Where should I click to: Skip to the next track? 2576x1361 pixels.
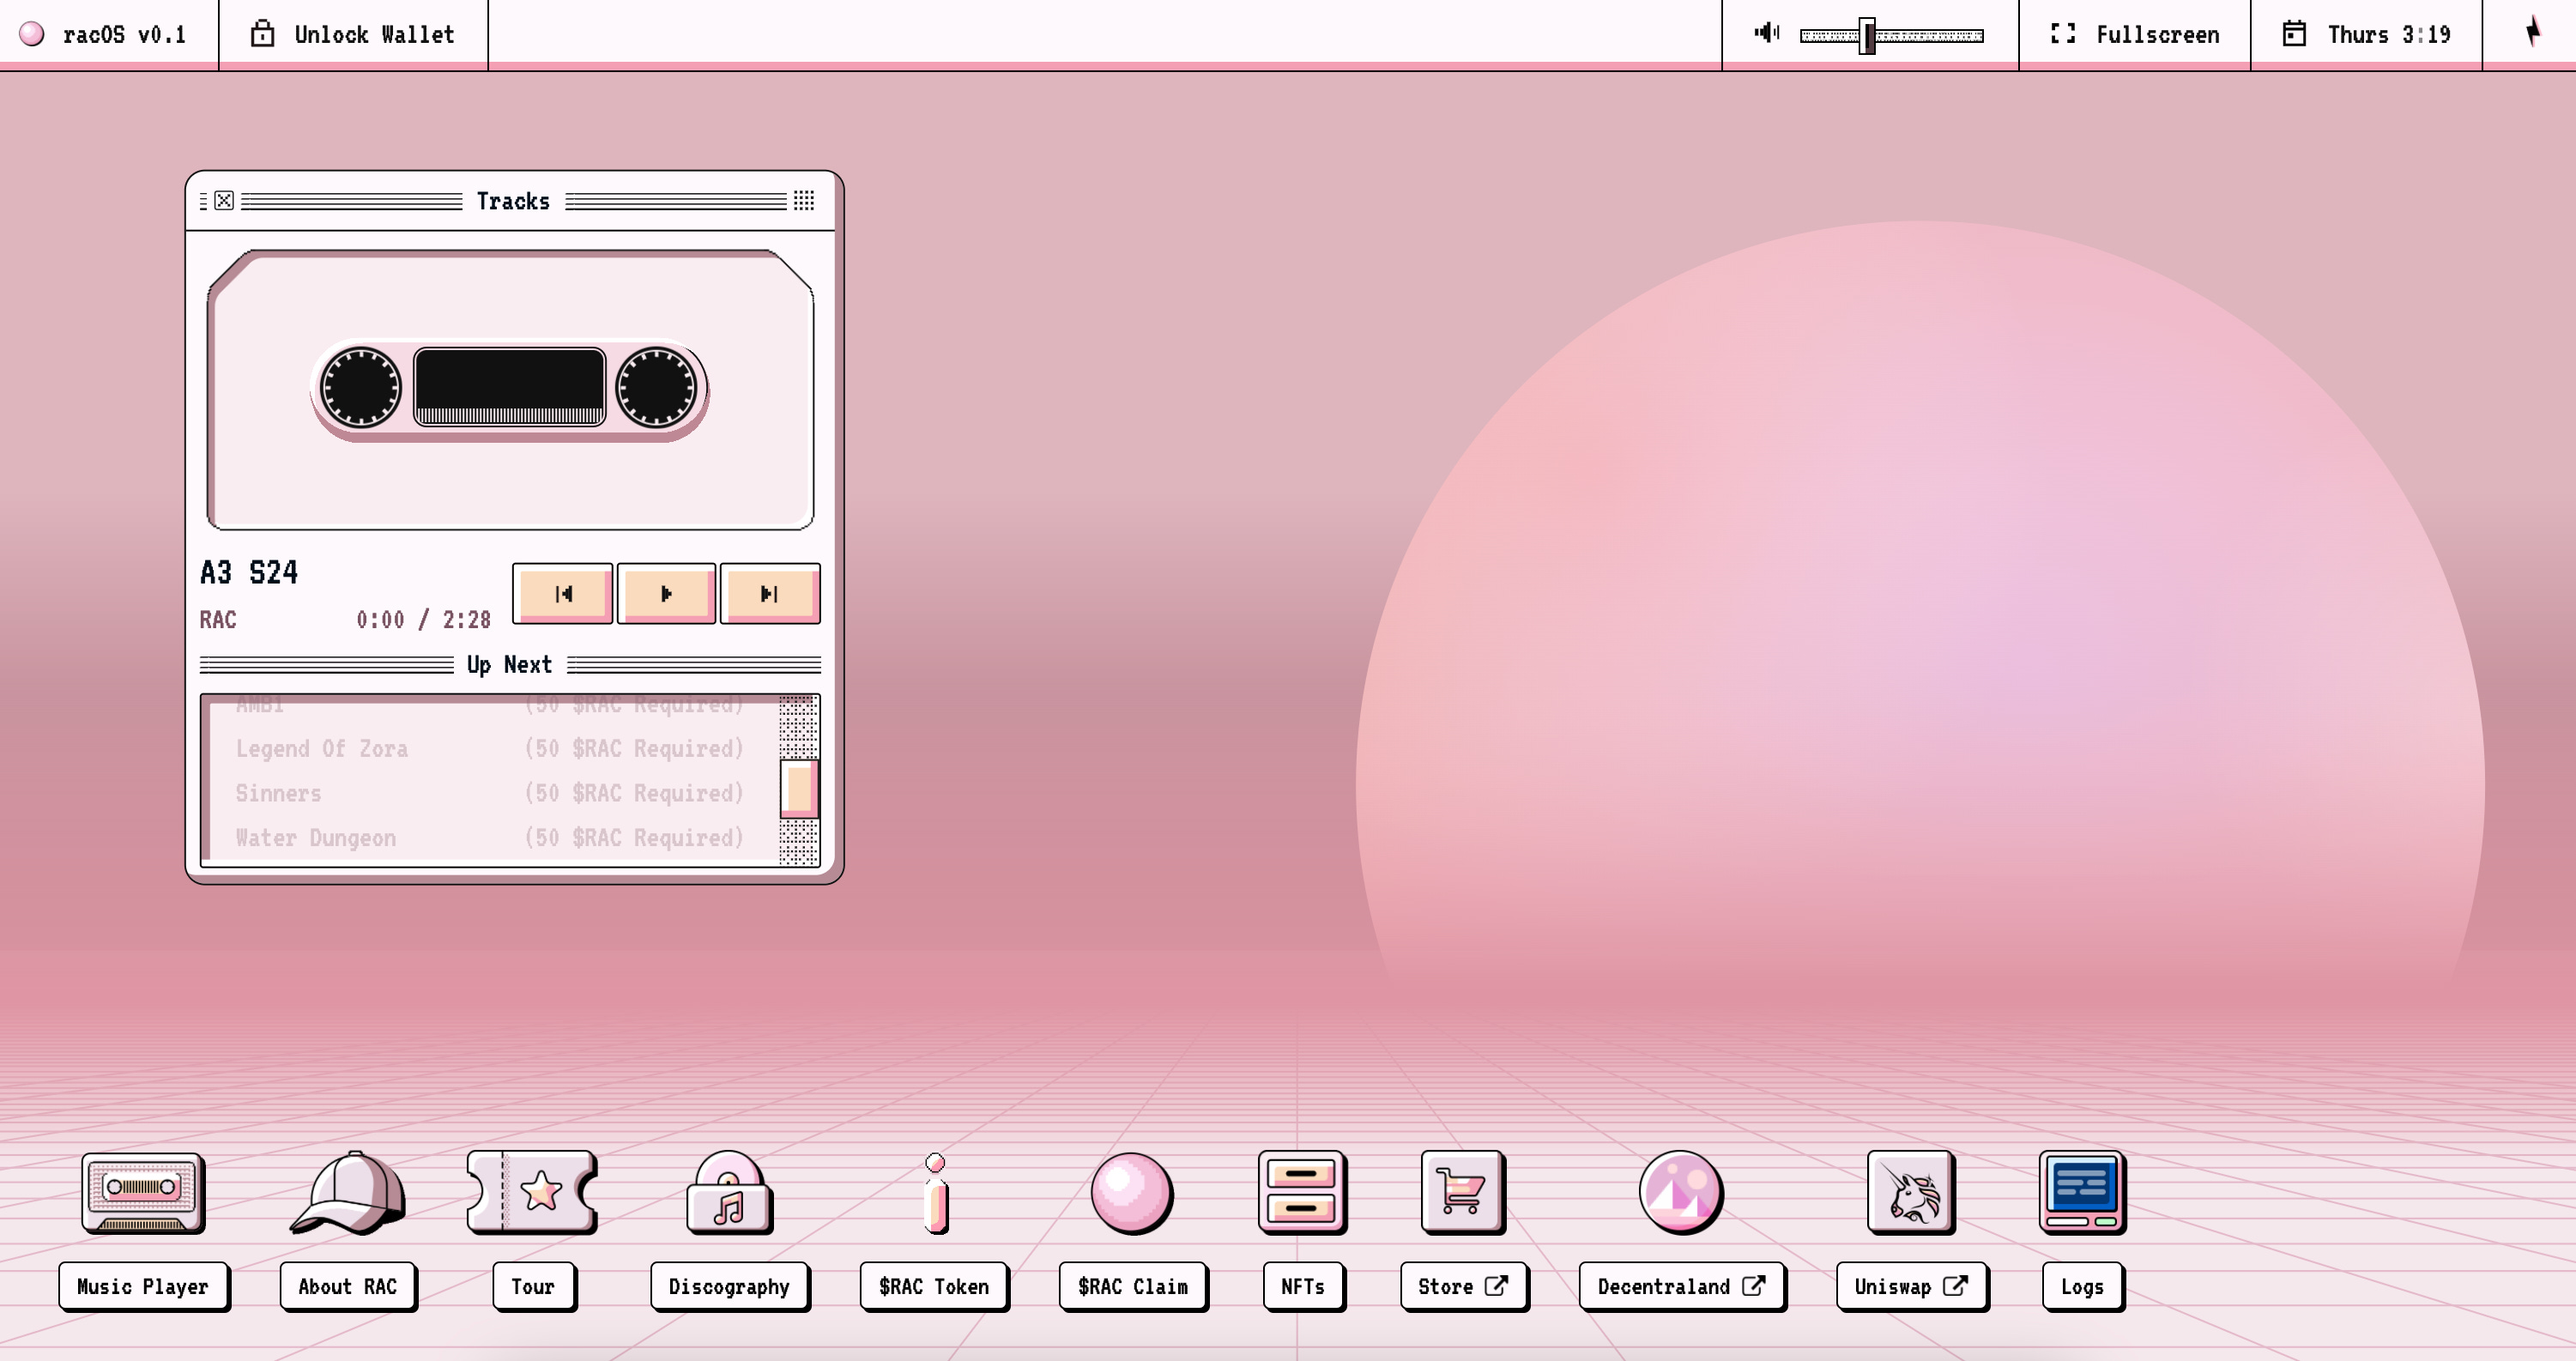[x=770, y=593]
